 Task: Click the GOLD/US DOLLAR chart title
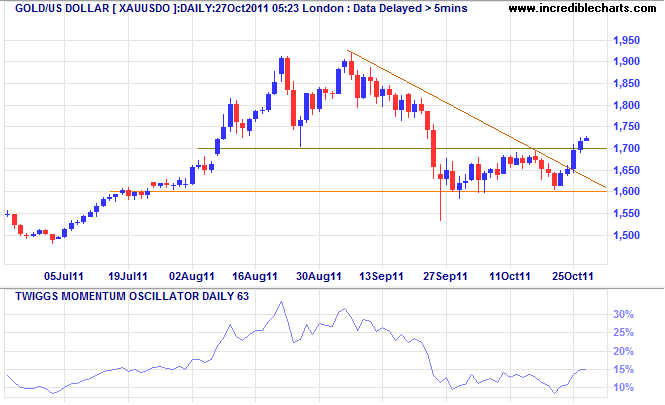[x=241, y=8]
